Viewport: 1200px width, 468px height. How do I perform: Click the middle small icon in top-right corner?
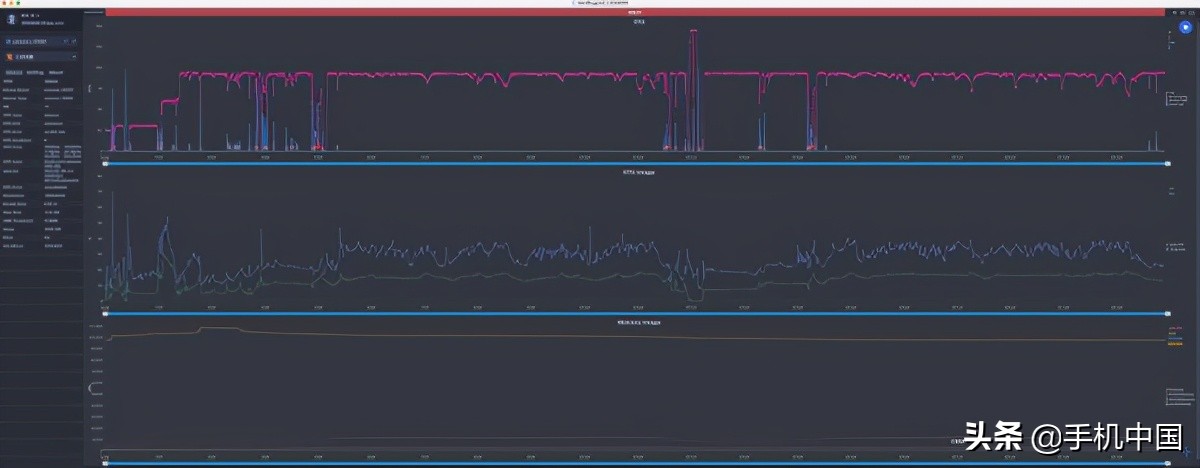[1183, 12]
